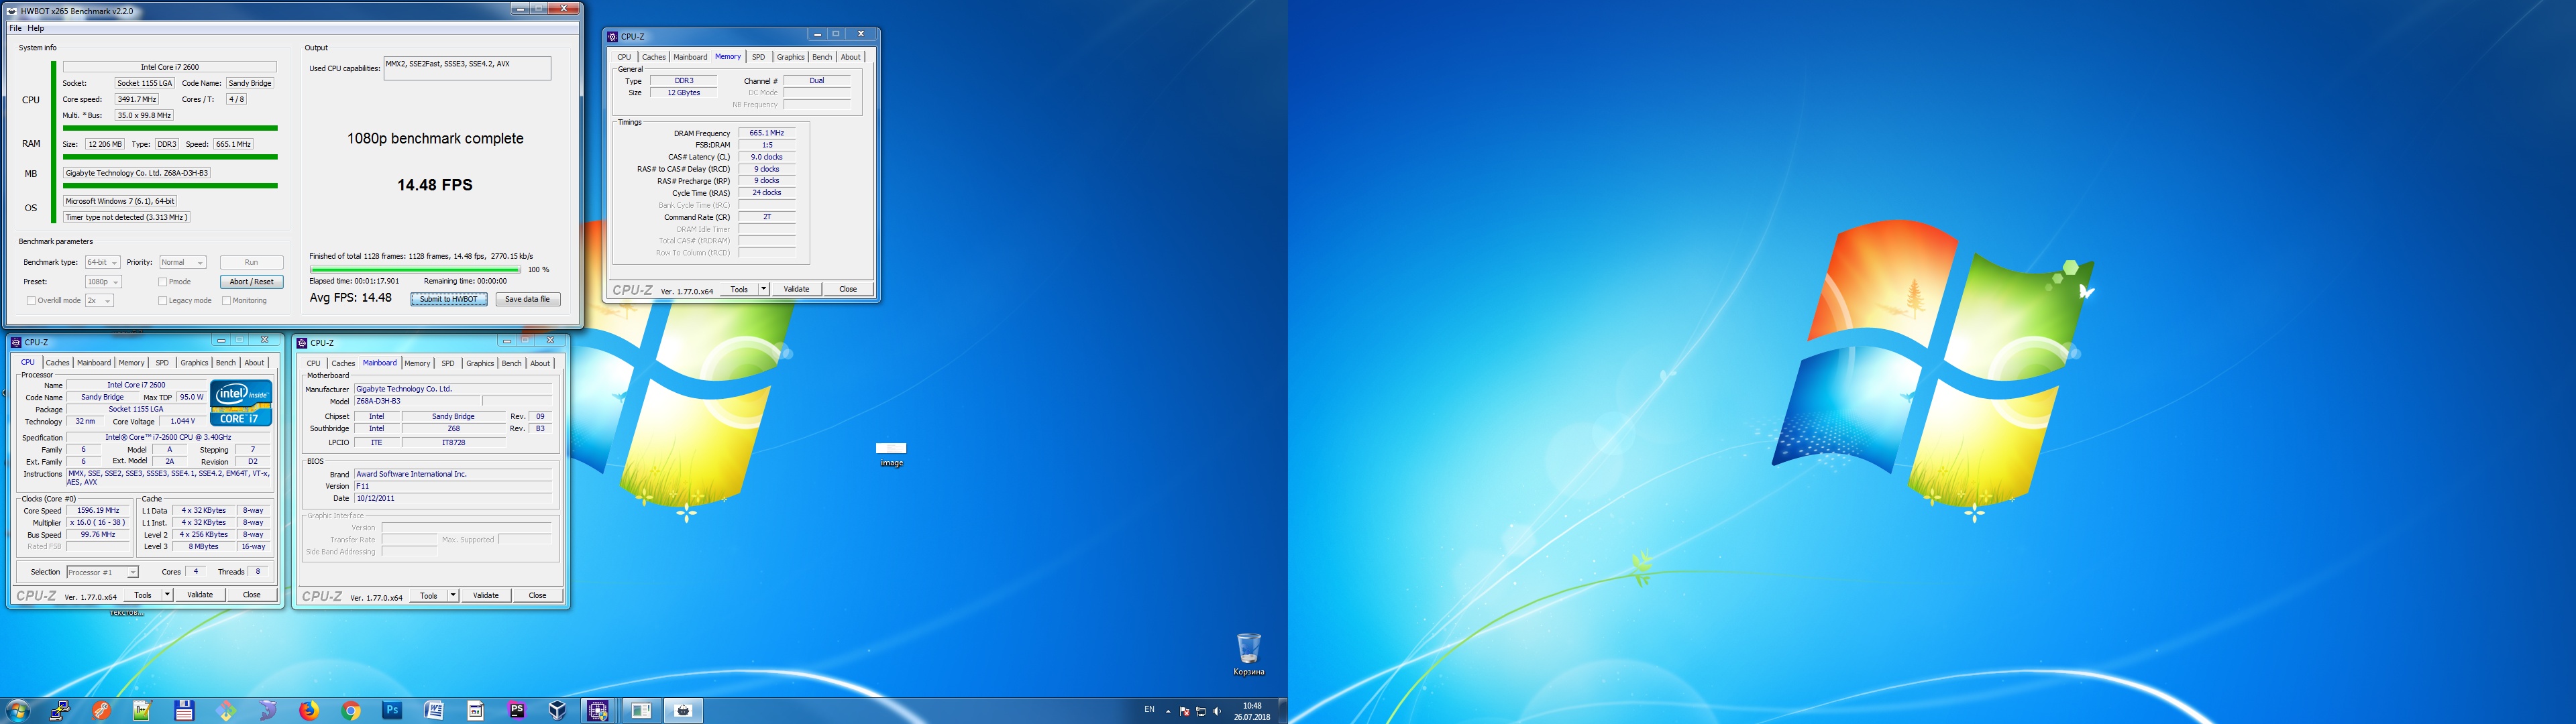Click the Core Speed 1596.19 MHz value
Viewport: 2576px width, 724px height.
tap(98, 511)
